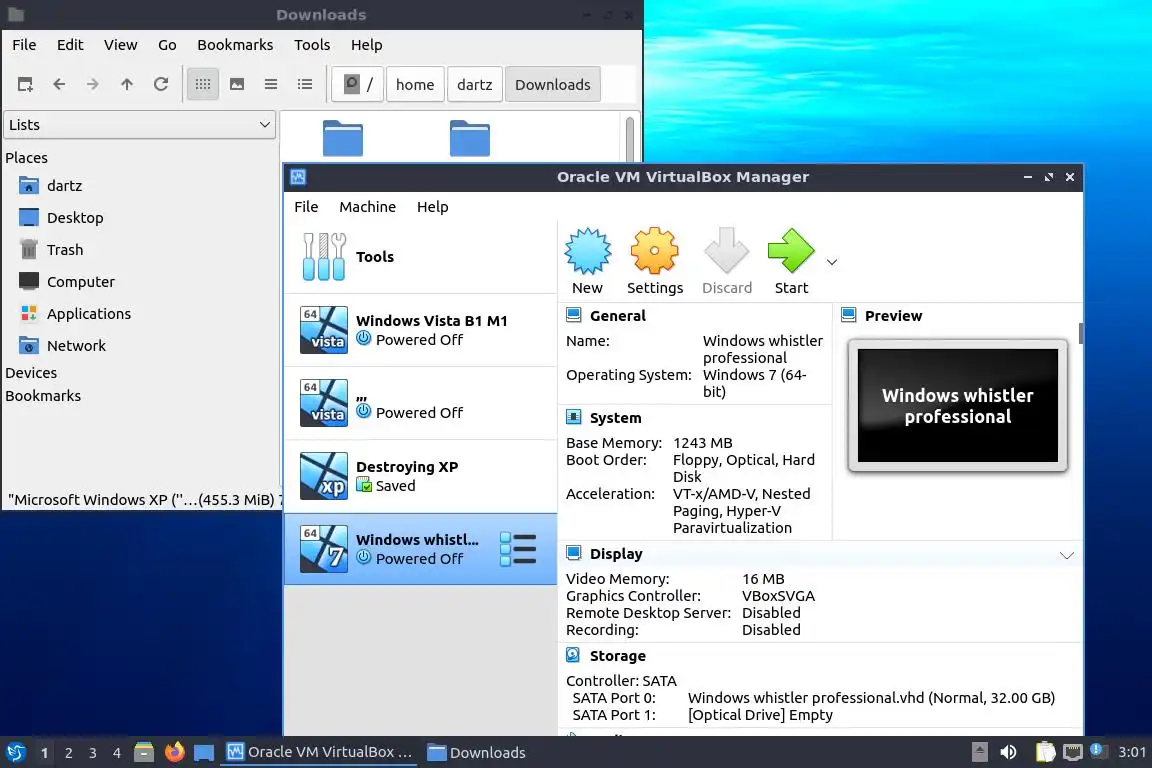This screenshot has height=768, width=1152.
Task: Click the Display section header
Action: [x=616, y=553]
